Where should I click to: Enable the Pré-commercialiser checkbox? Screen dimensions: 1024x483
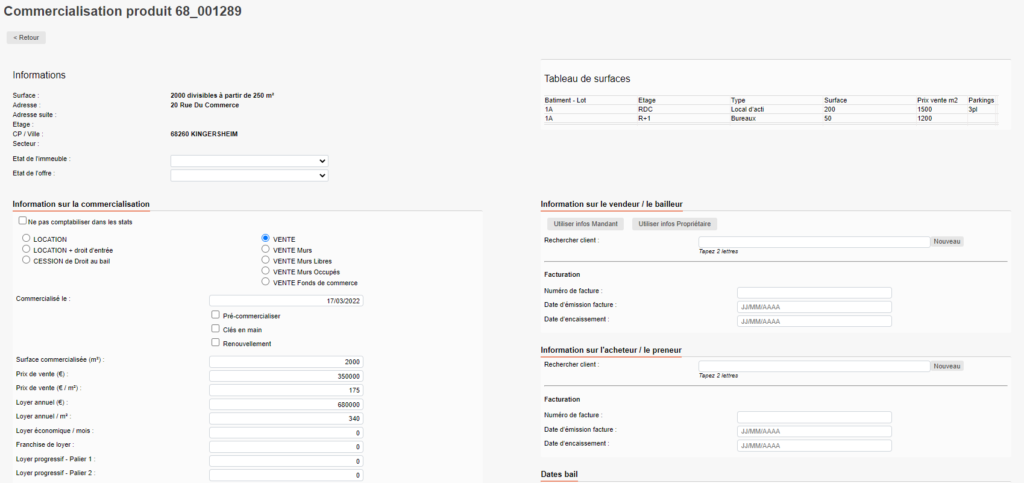point(215,315)
